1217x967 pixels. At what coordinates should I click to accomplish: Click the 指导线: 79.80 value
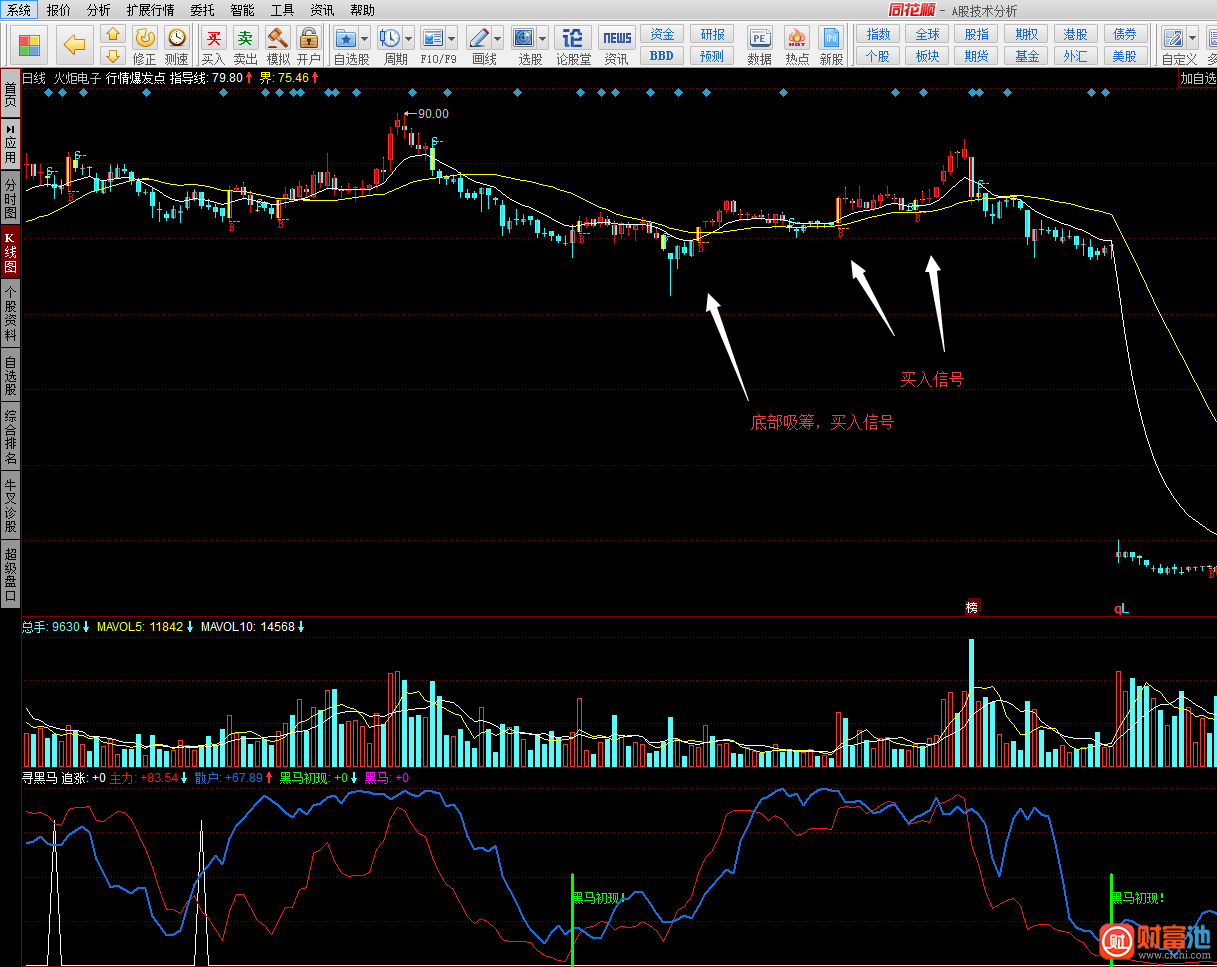pyautogui.click(x=206, y=77)
